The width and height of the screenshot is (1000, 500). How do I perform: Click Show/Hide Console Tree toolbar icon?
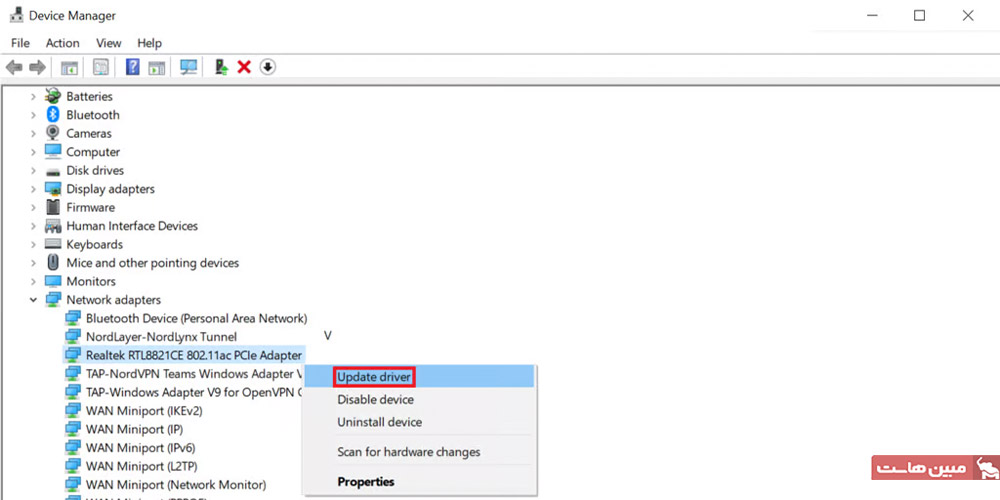click(x=70, y=67)
